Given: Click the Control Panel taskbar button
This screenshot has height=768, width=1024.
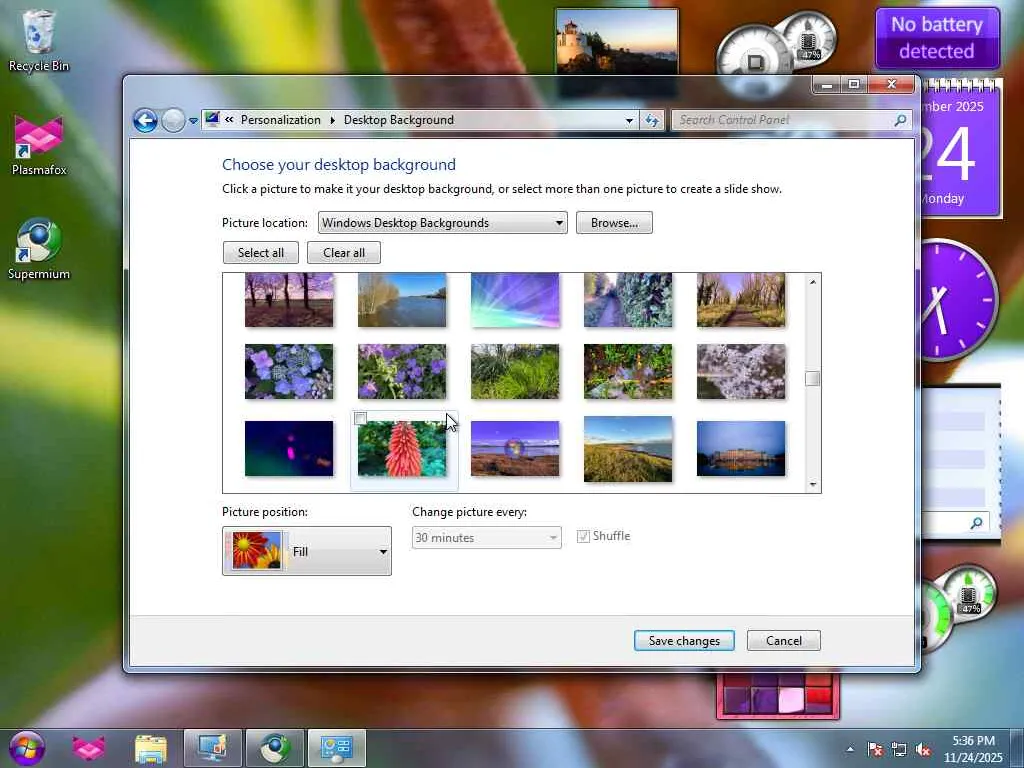Looking at the screenshot, I should point(337,748).
